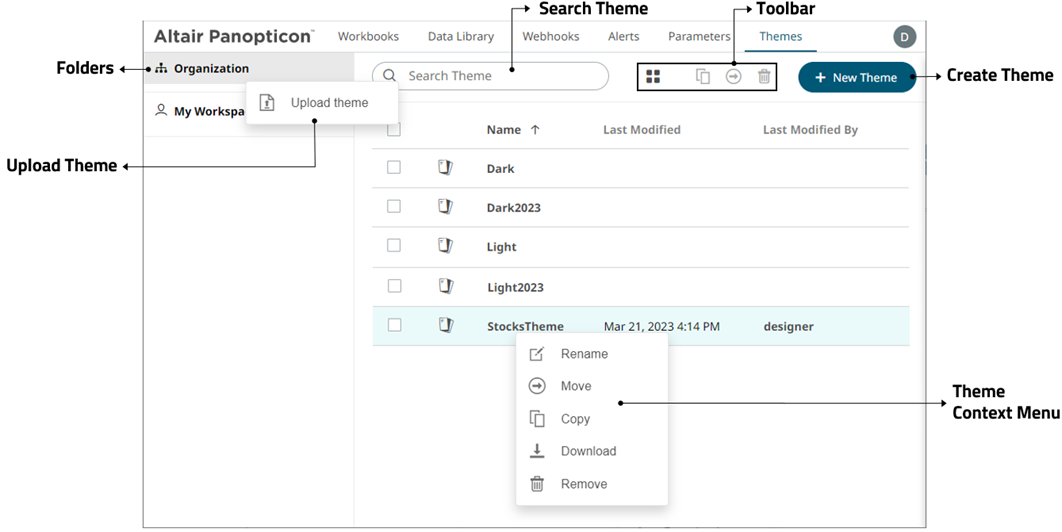Choose Download from the context menu
Image resolution: width=1062 pixels, height=532 pixels.
588,451
